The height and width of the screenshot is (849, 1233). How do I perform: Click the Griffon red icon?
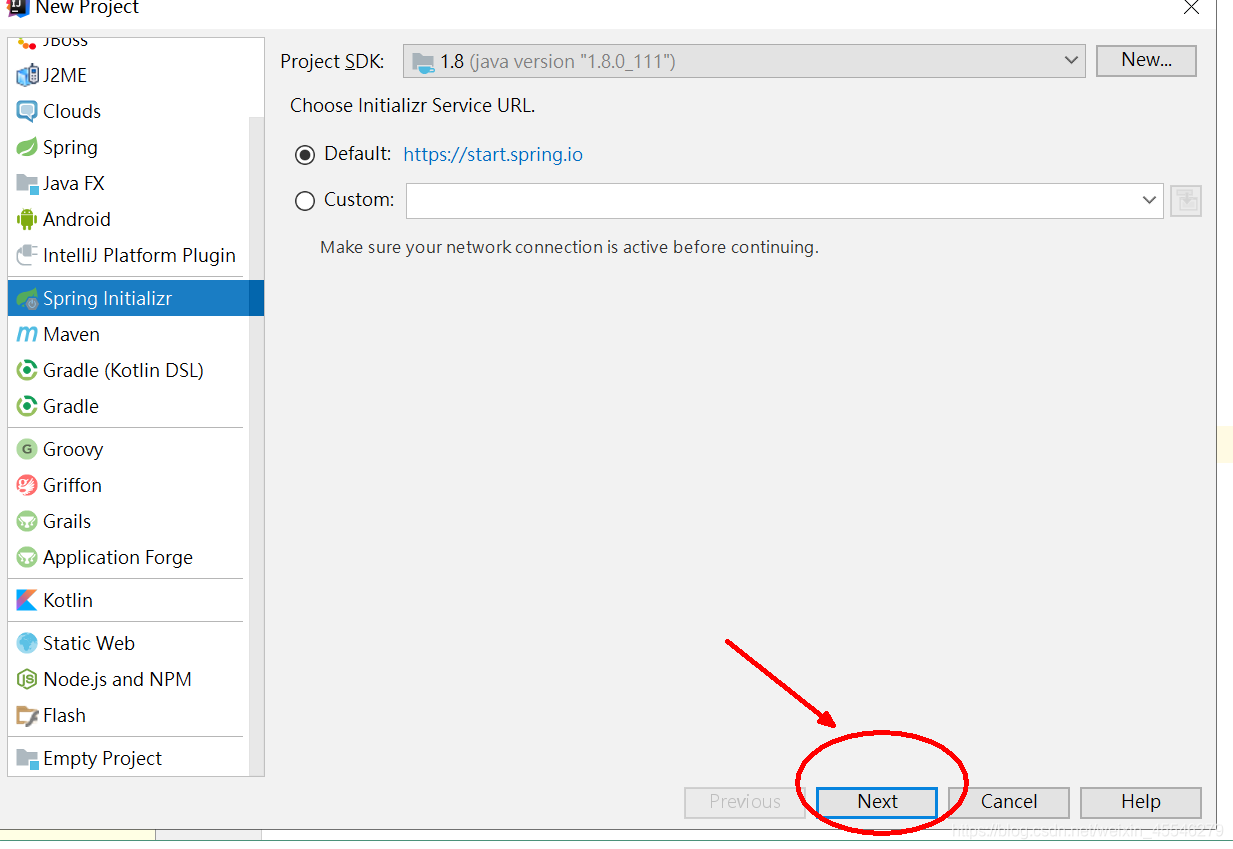point(27,485)
